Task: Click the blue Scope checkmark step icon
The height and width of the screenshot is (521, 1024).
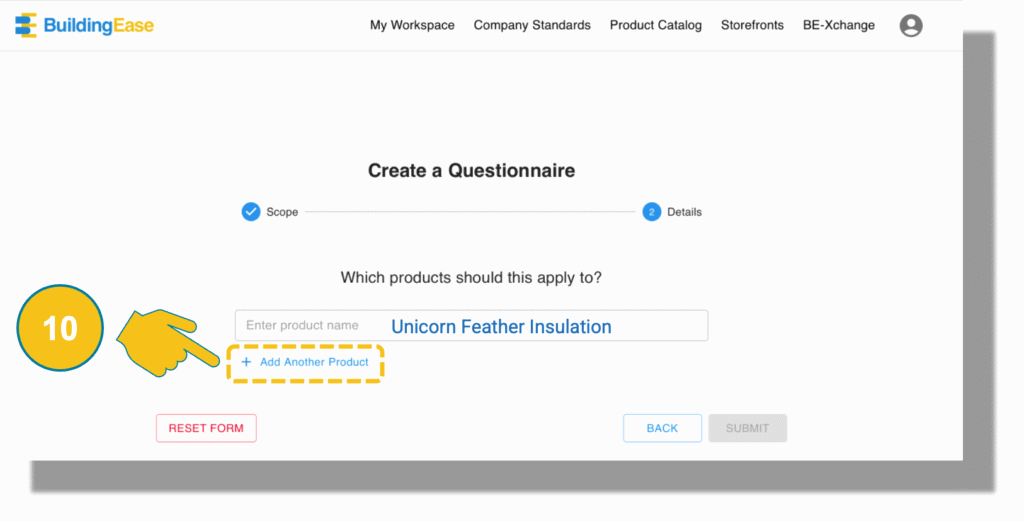Action: tap(251, 212)
